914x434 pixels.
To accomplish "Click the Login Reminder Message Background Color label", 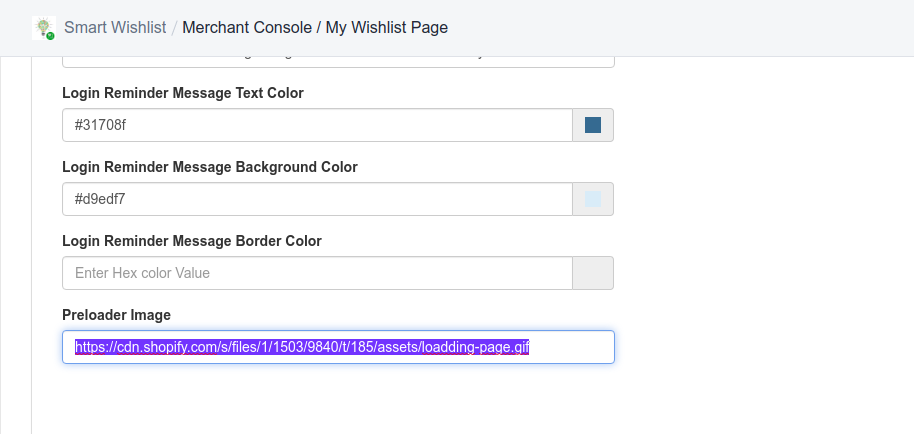I will pyautogui.click(x=210, y=167).
